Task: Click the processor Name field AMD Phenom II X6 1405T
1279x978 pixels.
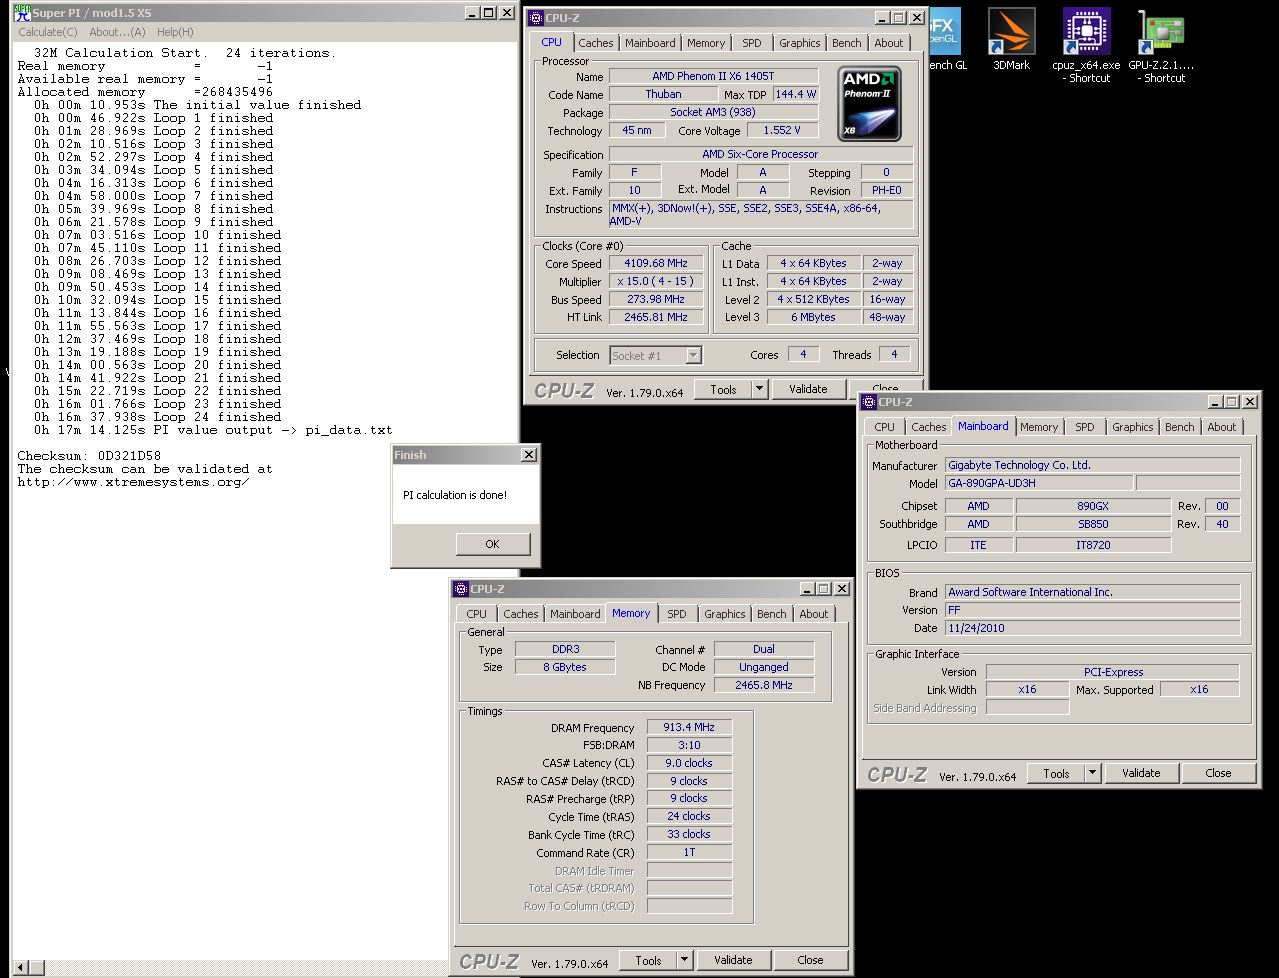Action: [x=713, y=76]
